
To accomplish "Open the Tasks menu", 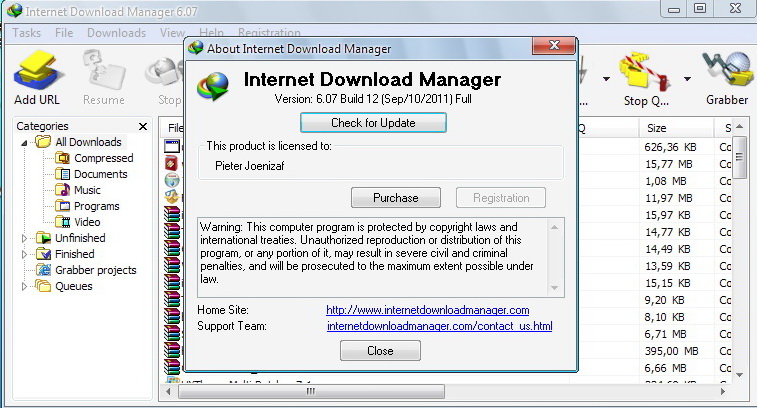I will click(x=27, y=33).
